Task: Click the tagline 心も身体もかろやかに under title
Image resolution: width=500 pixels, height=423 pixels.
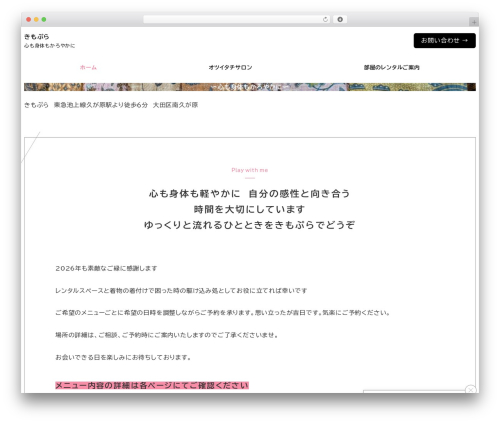Action: coord(49,46)
